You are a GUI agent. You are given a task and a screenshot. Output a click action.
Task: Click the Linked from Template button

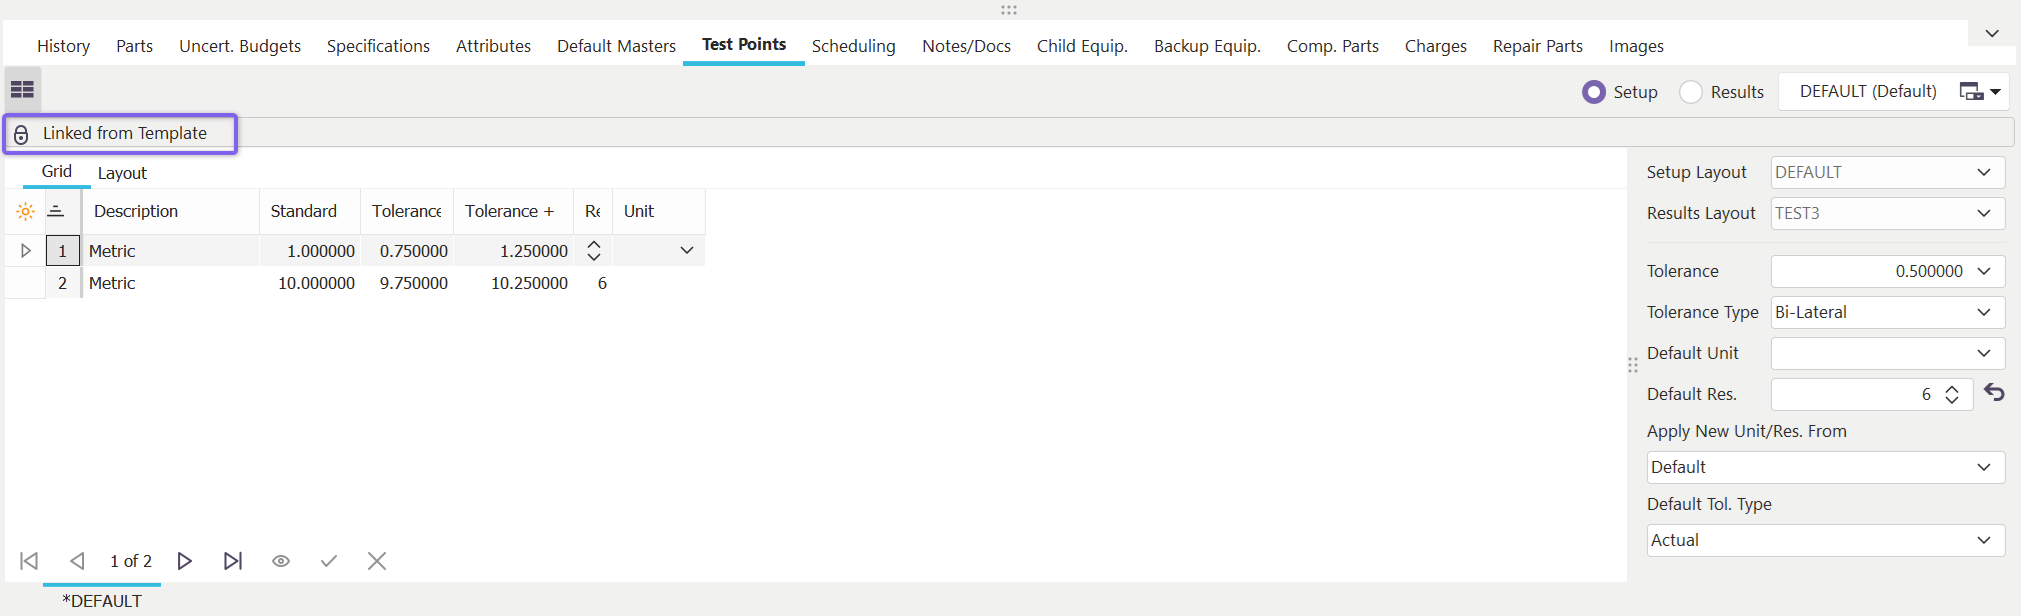(120, 134)
